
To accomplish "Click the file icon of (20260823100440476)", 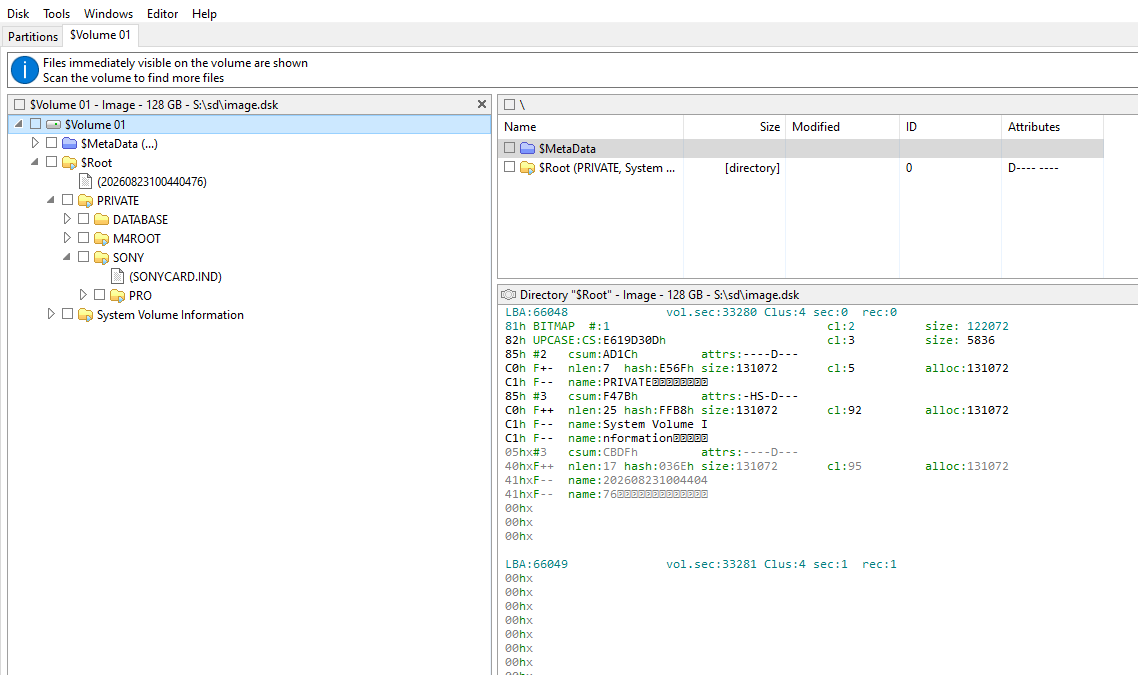I will (x=86, y=181).
